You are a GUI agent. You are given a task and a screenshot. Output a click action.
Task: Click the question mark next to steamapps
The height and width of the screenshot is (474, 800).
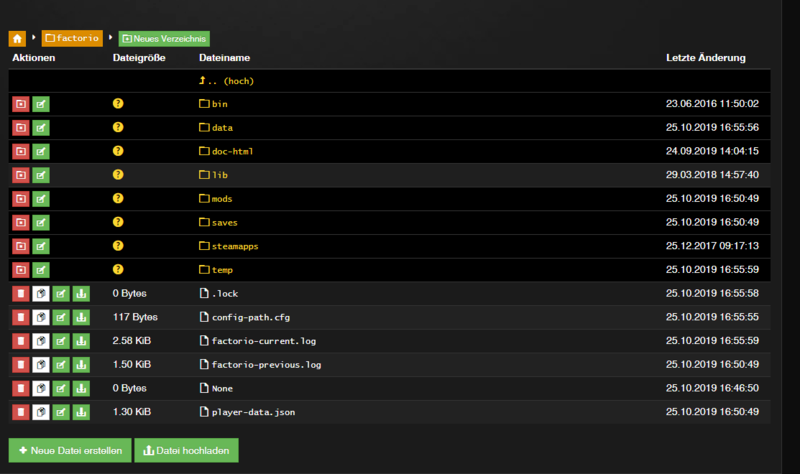click(118, 246)
